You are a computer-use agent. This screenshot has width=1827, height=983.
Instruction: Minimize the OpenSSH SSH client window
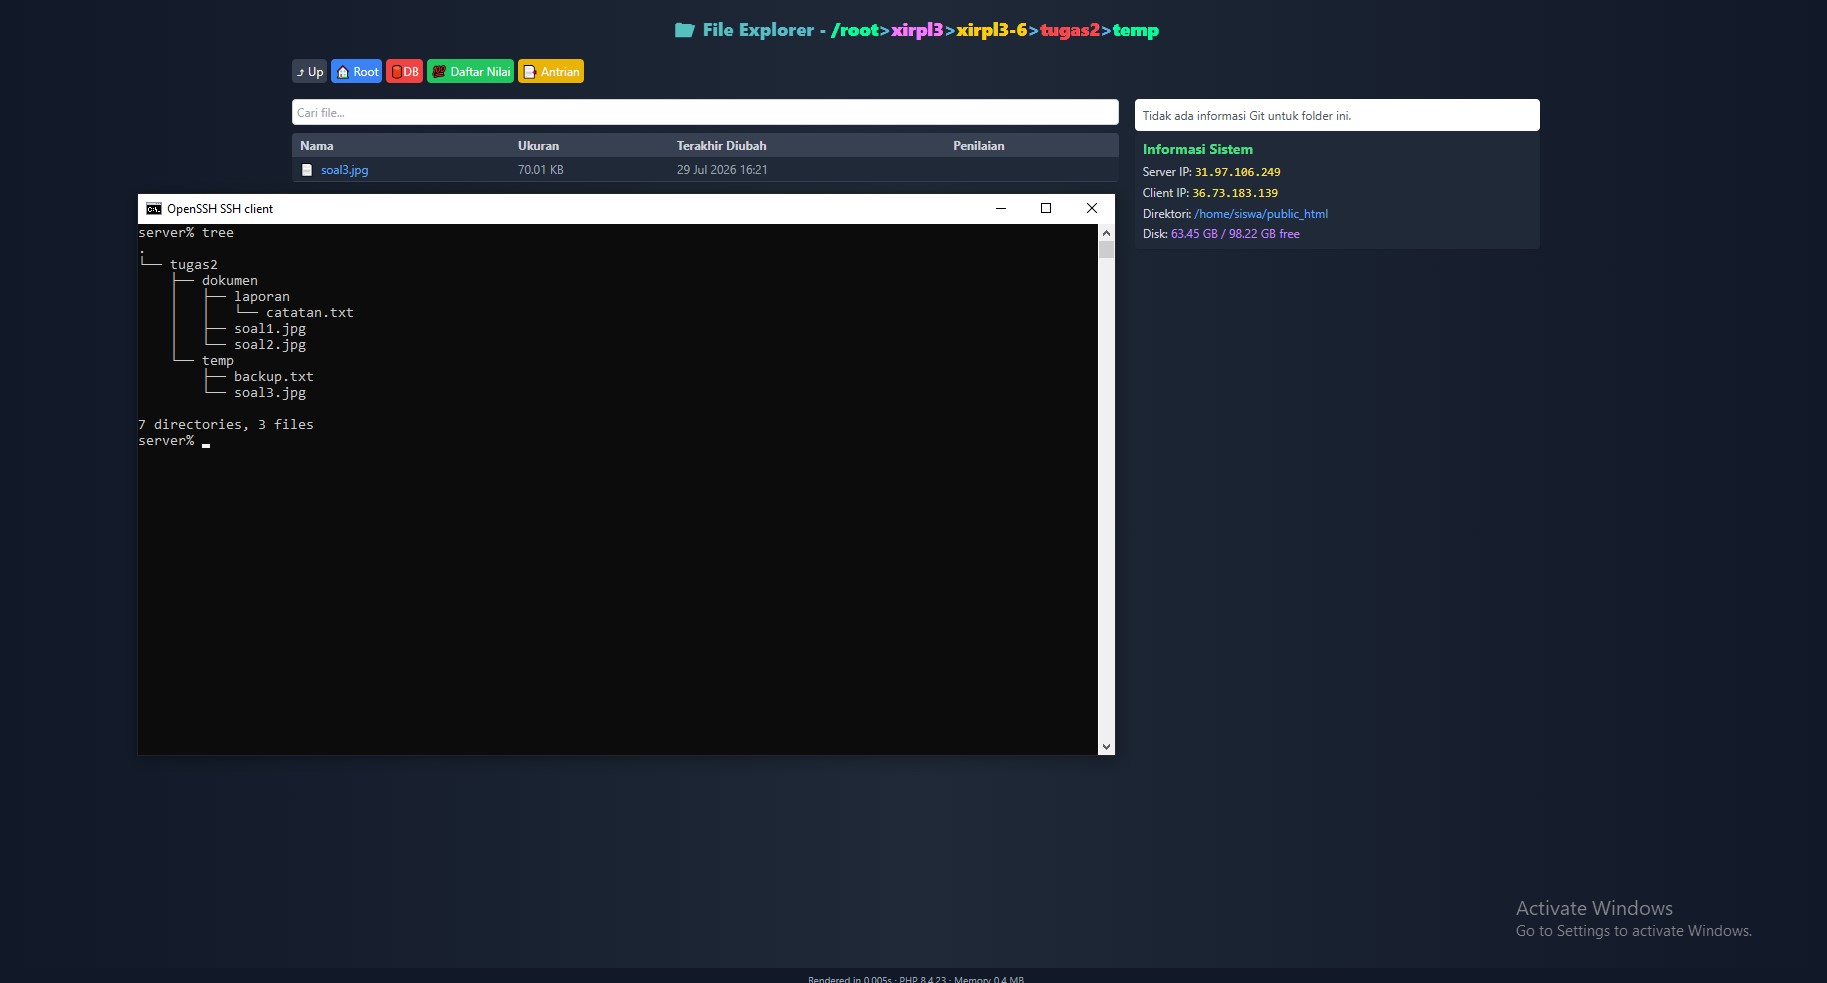click(x=1000, y=208)
